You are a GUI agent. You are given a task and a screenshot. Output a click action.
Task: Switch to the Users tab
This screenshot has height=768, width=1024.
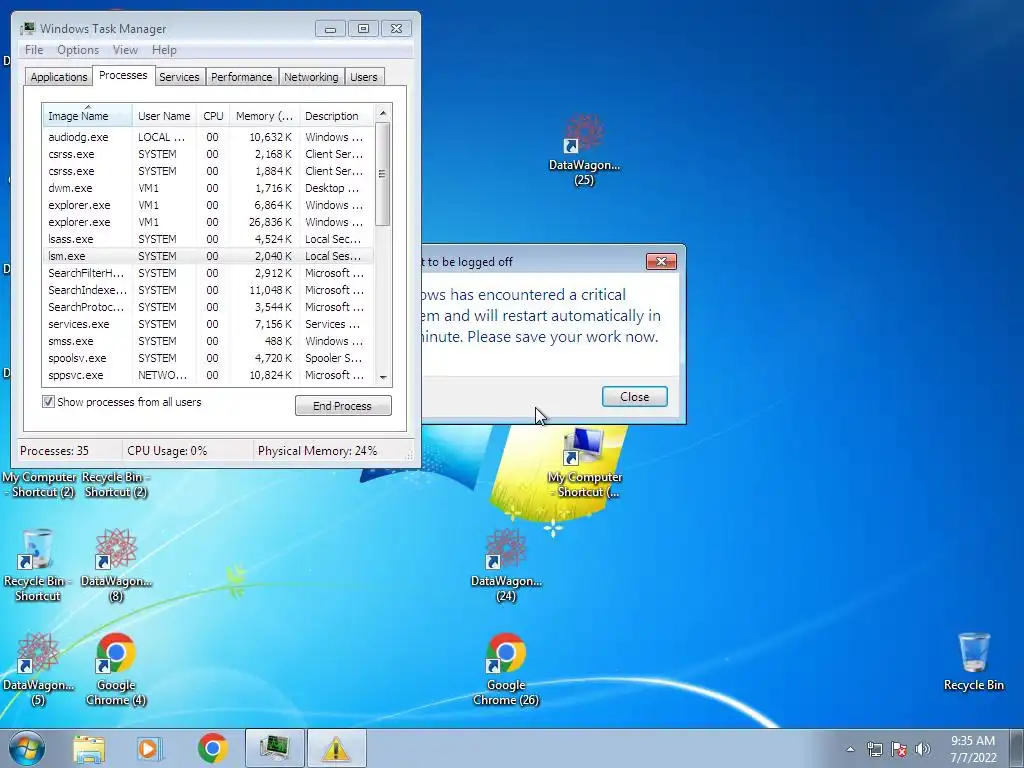pos(364,77)
